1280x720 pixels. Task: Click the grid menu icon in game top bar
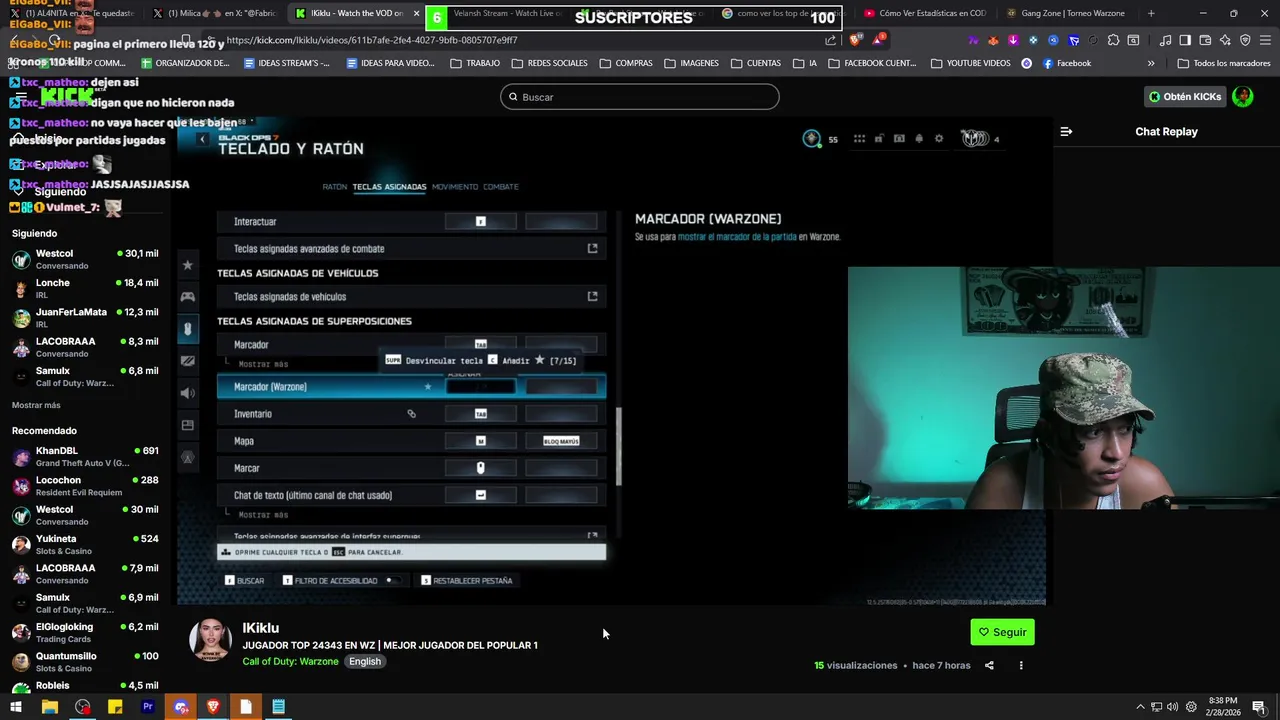point(859,139)
